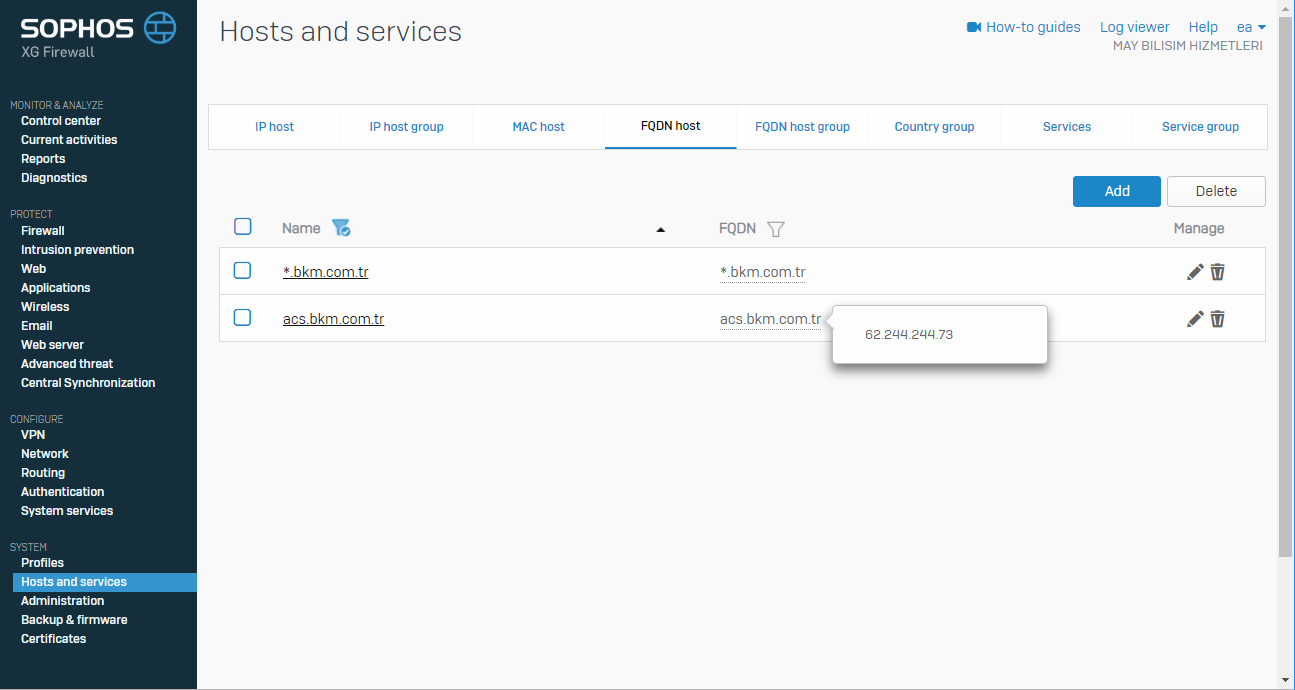Select the acs.bkm.com.tr row checkbox

243,317
